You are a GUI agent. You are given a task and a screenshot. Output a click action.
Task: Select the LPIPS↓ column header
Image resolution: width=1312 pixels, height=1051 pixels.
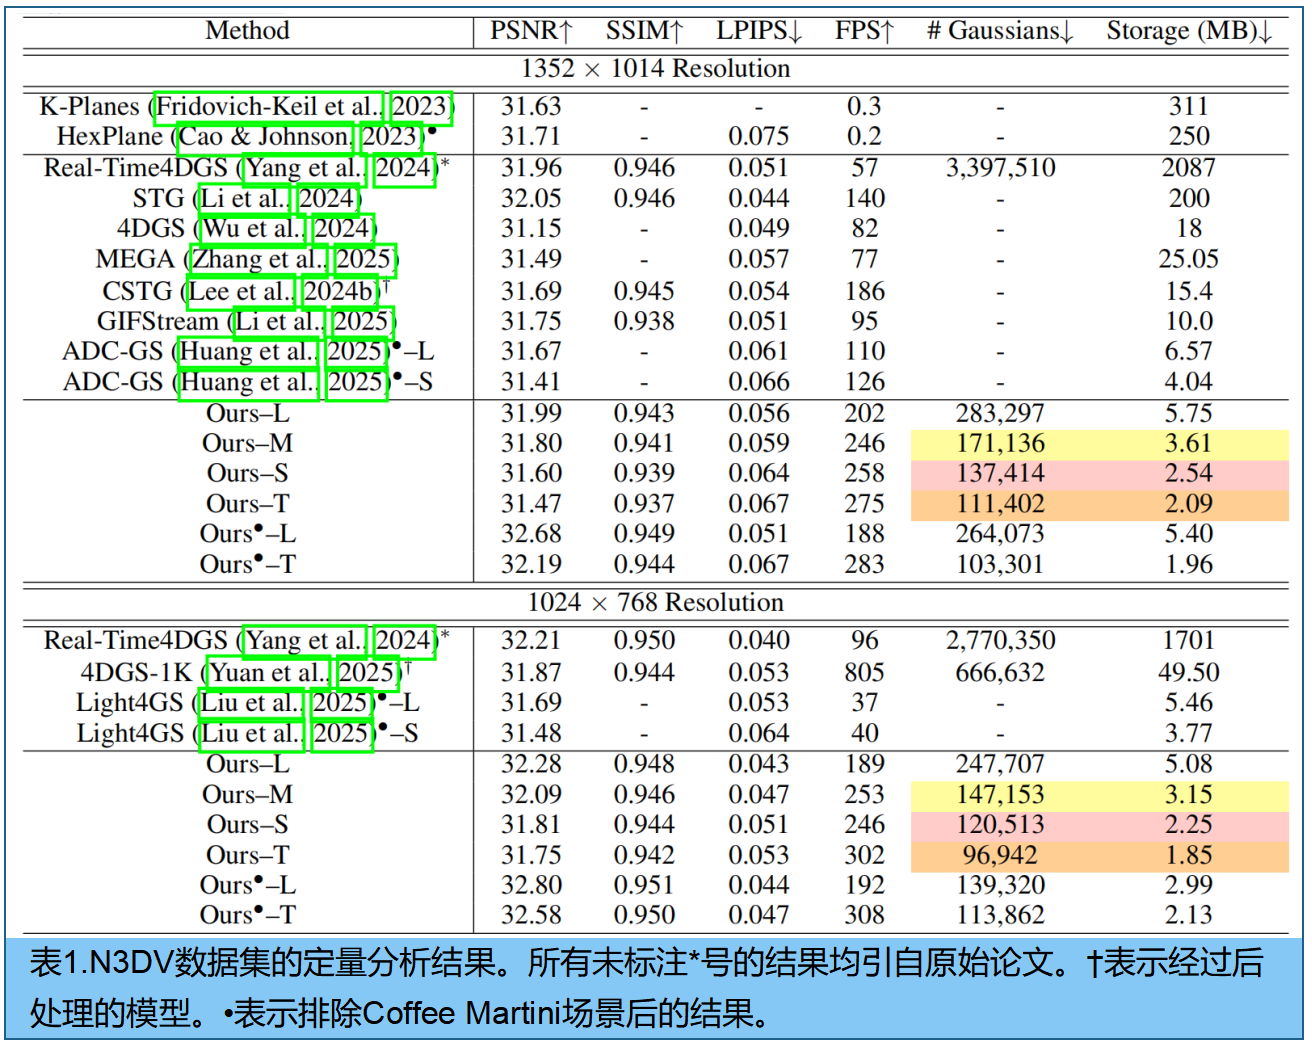coord(759,31)
